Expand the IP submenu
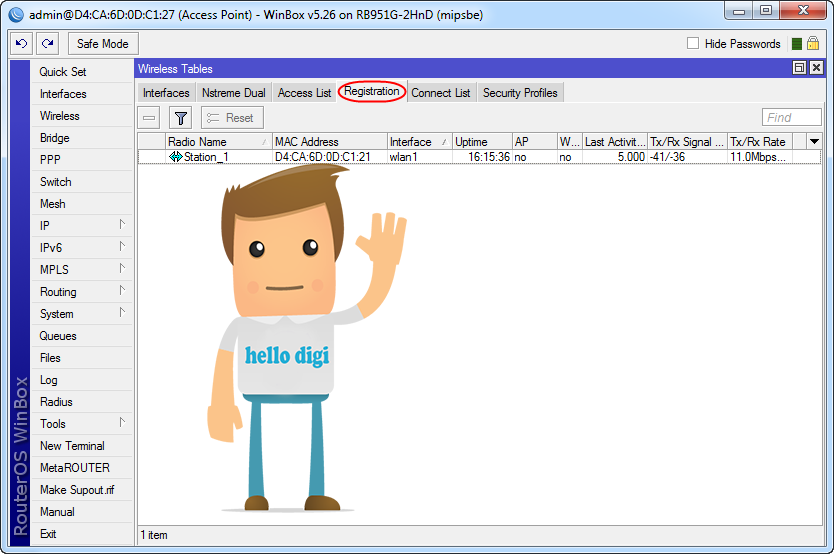The height and width of the screenshot is (554, 834). click(x=122, y=224)
